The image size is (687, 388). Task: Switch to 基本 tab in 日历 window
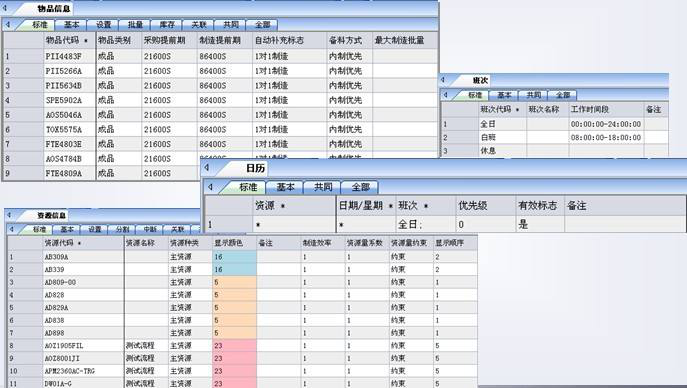coord(285,187)
